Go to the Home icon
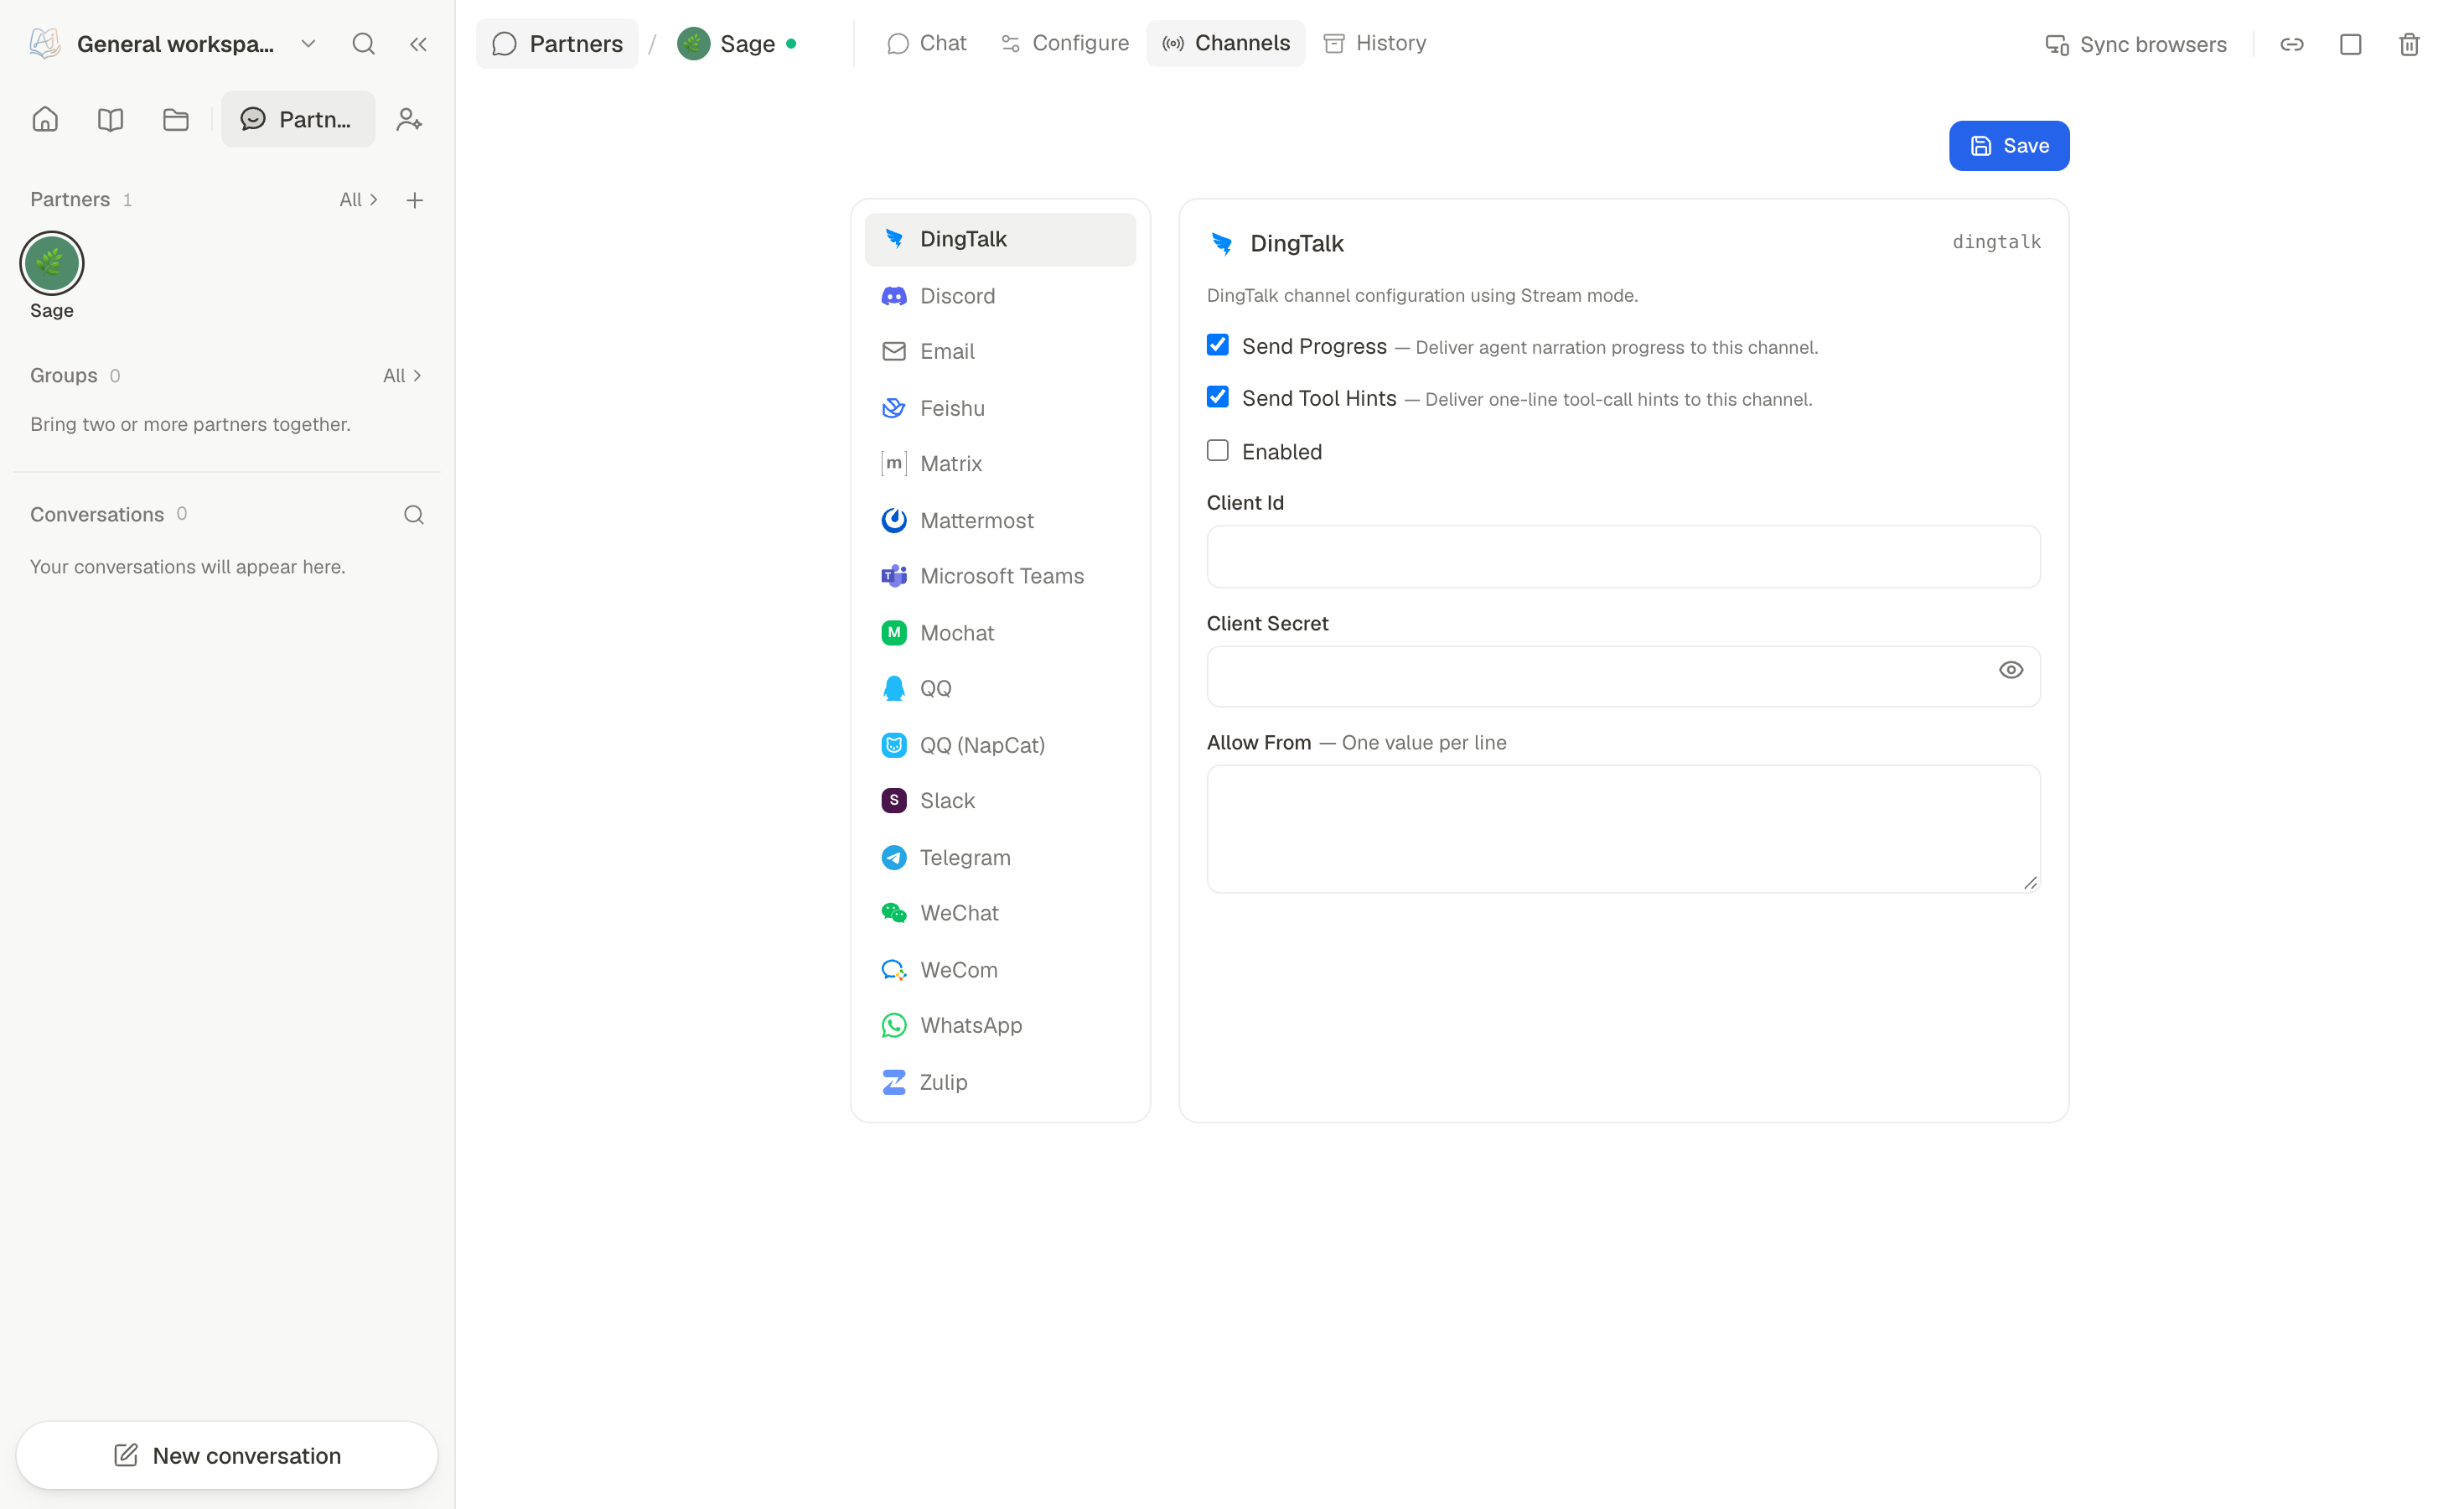2464x1509 pixels. click(45, 120)
